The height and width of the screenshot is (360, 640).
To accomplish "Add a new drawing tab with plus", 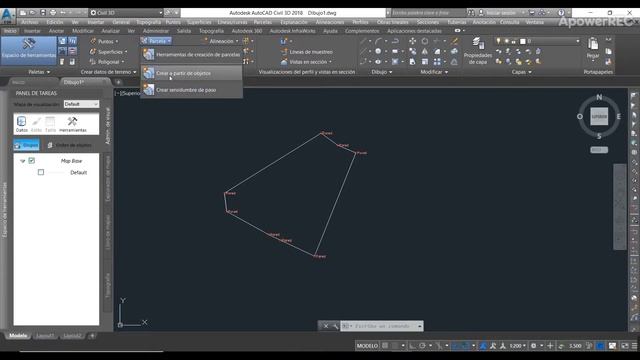I will (118, 82).
